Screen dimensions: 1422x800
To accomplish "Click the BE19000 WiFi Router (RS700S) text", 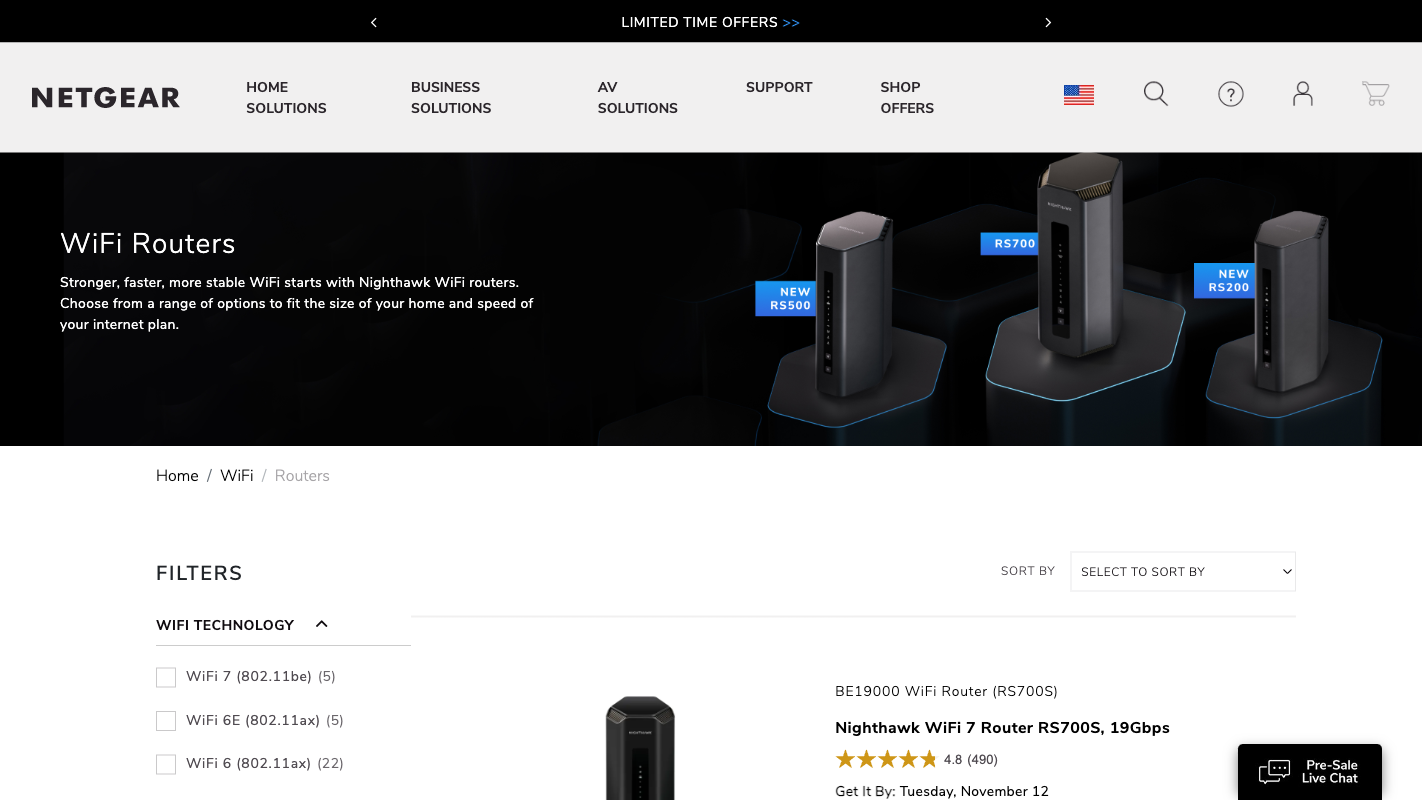I will (x=946, y=692).
